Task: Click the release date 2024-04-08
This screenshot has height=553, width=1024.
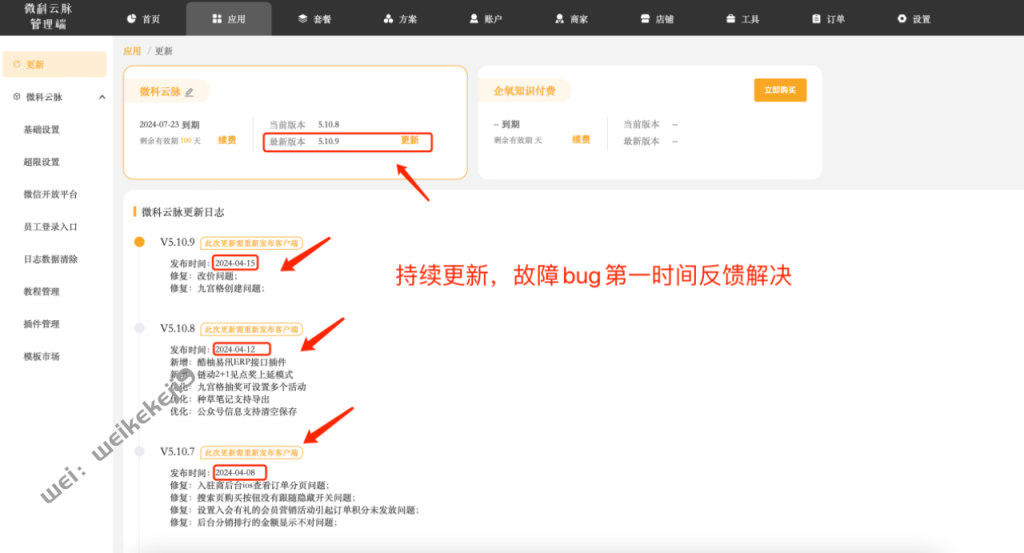Action: point(235,473)
